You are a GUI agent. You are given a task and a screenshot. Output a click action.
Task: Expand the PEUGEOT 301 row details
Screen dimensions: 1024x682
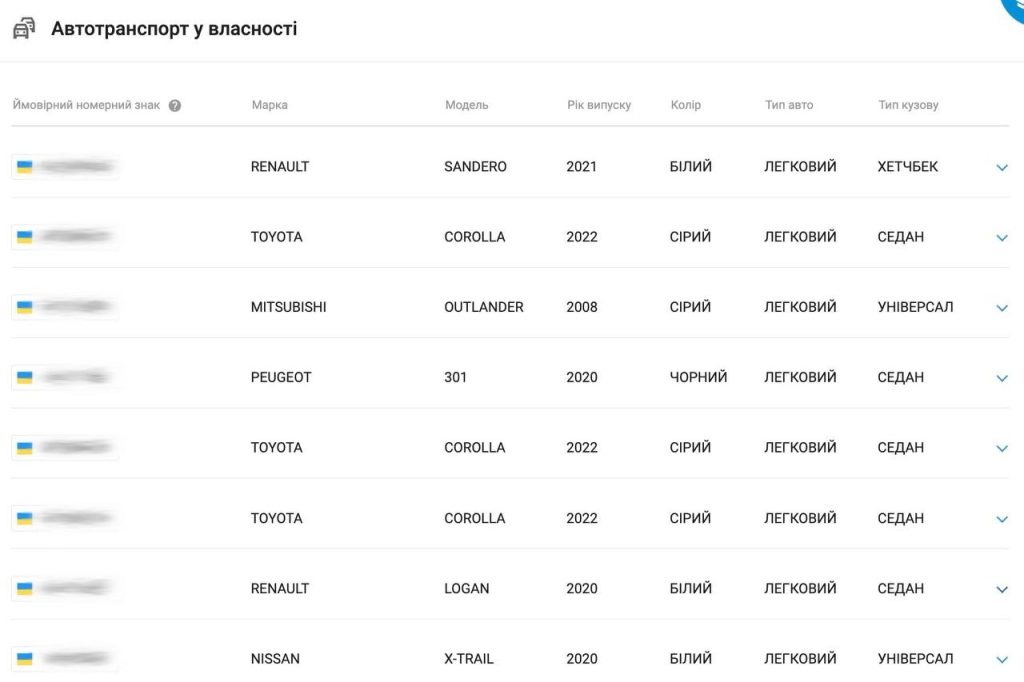coord(1002,378)
